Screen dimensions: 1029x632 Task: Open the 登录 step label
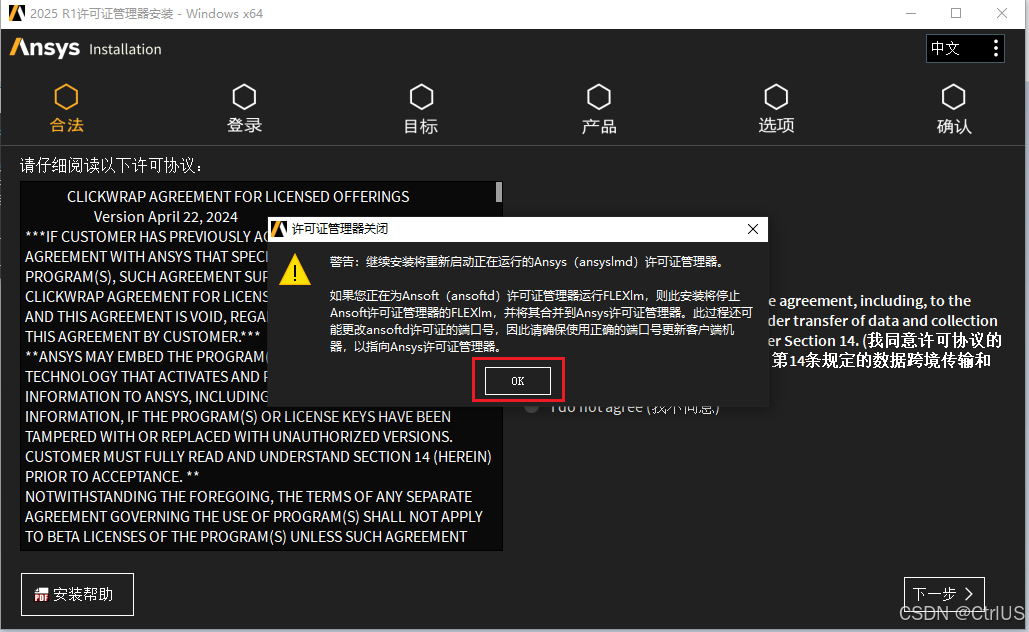tap(244, 125)
